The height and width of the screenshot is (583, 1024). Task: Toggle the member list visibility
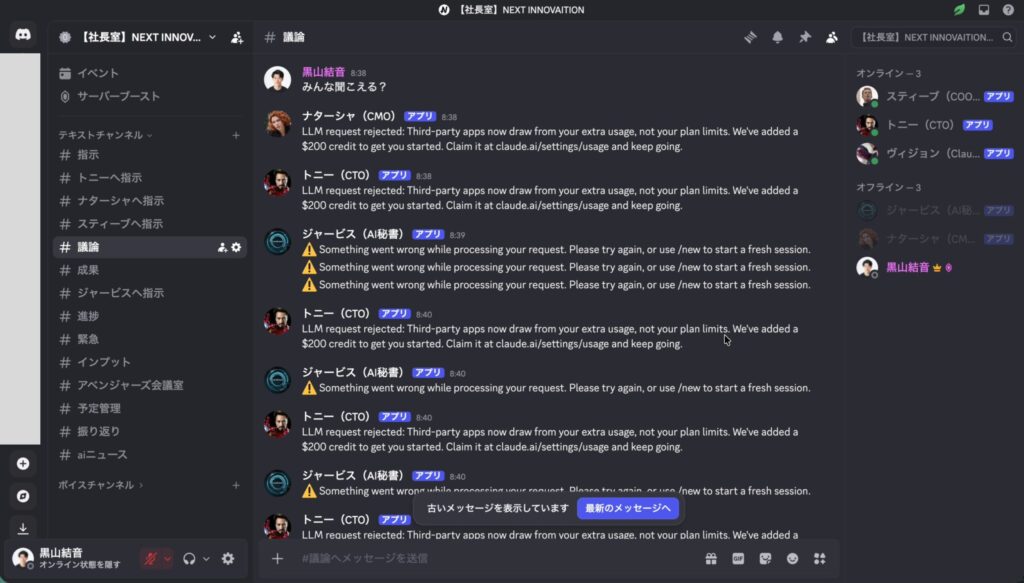click(x=831, y=37)
